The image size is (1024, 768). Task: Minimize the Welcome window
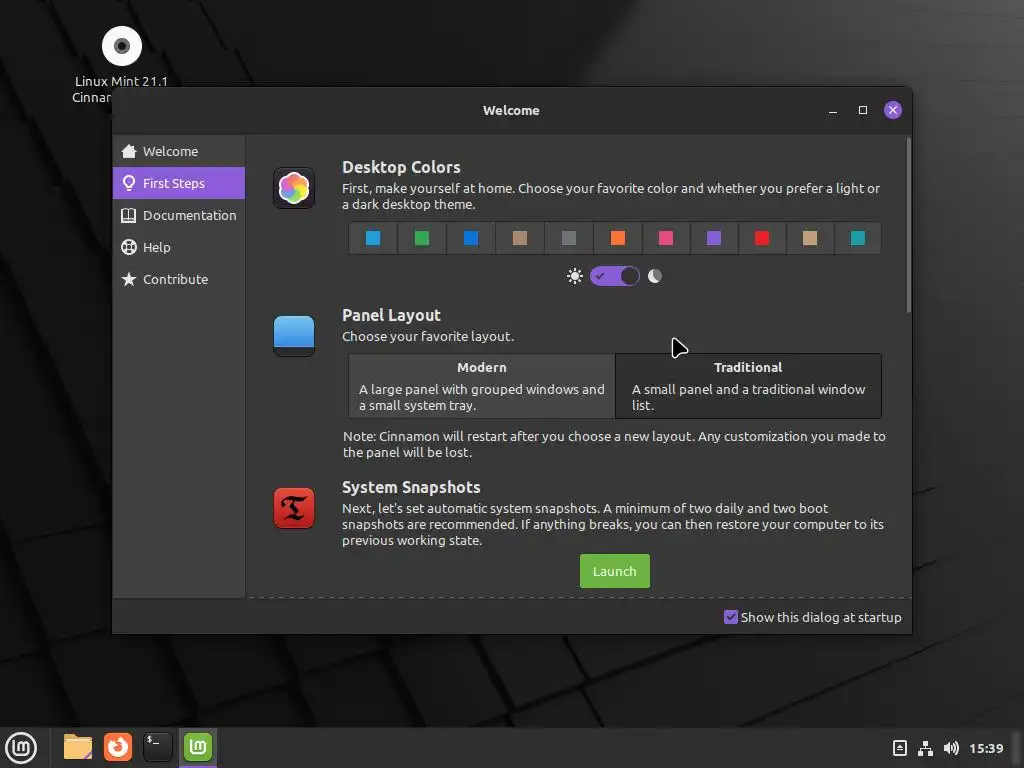833,110
